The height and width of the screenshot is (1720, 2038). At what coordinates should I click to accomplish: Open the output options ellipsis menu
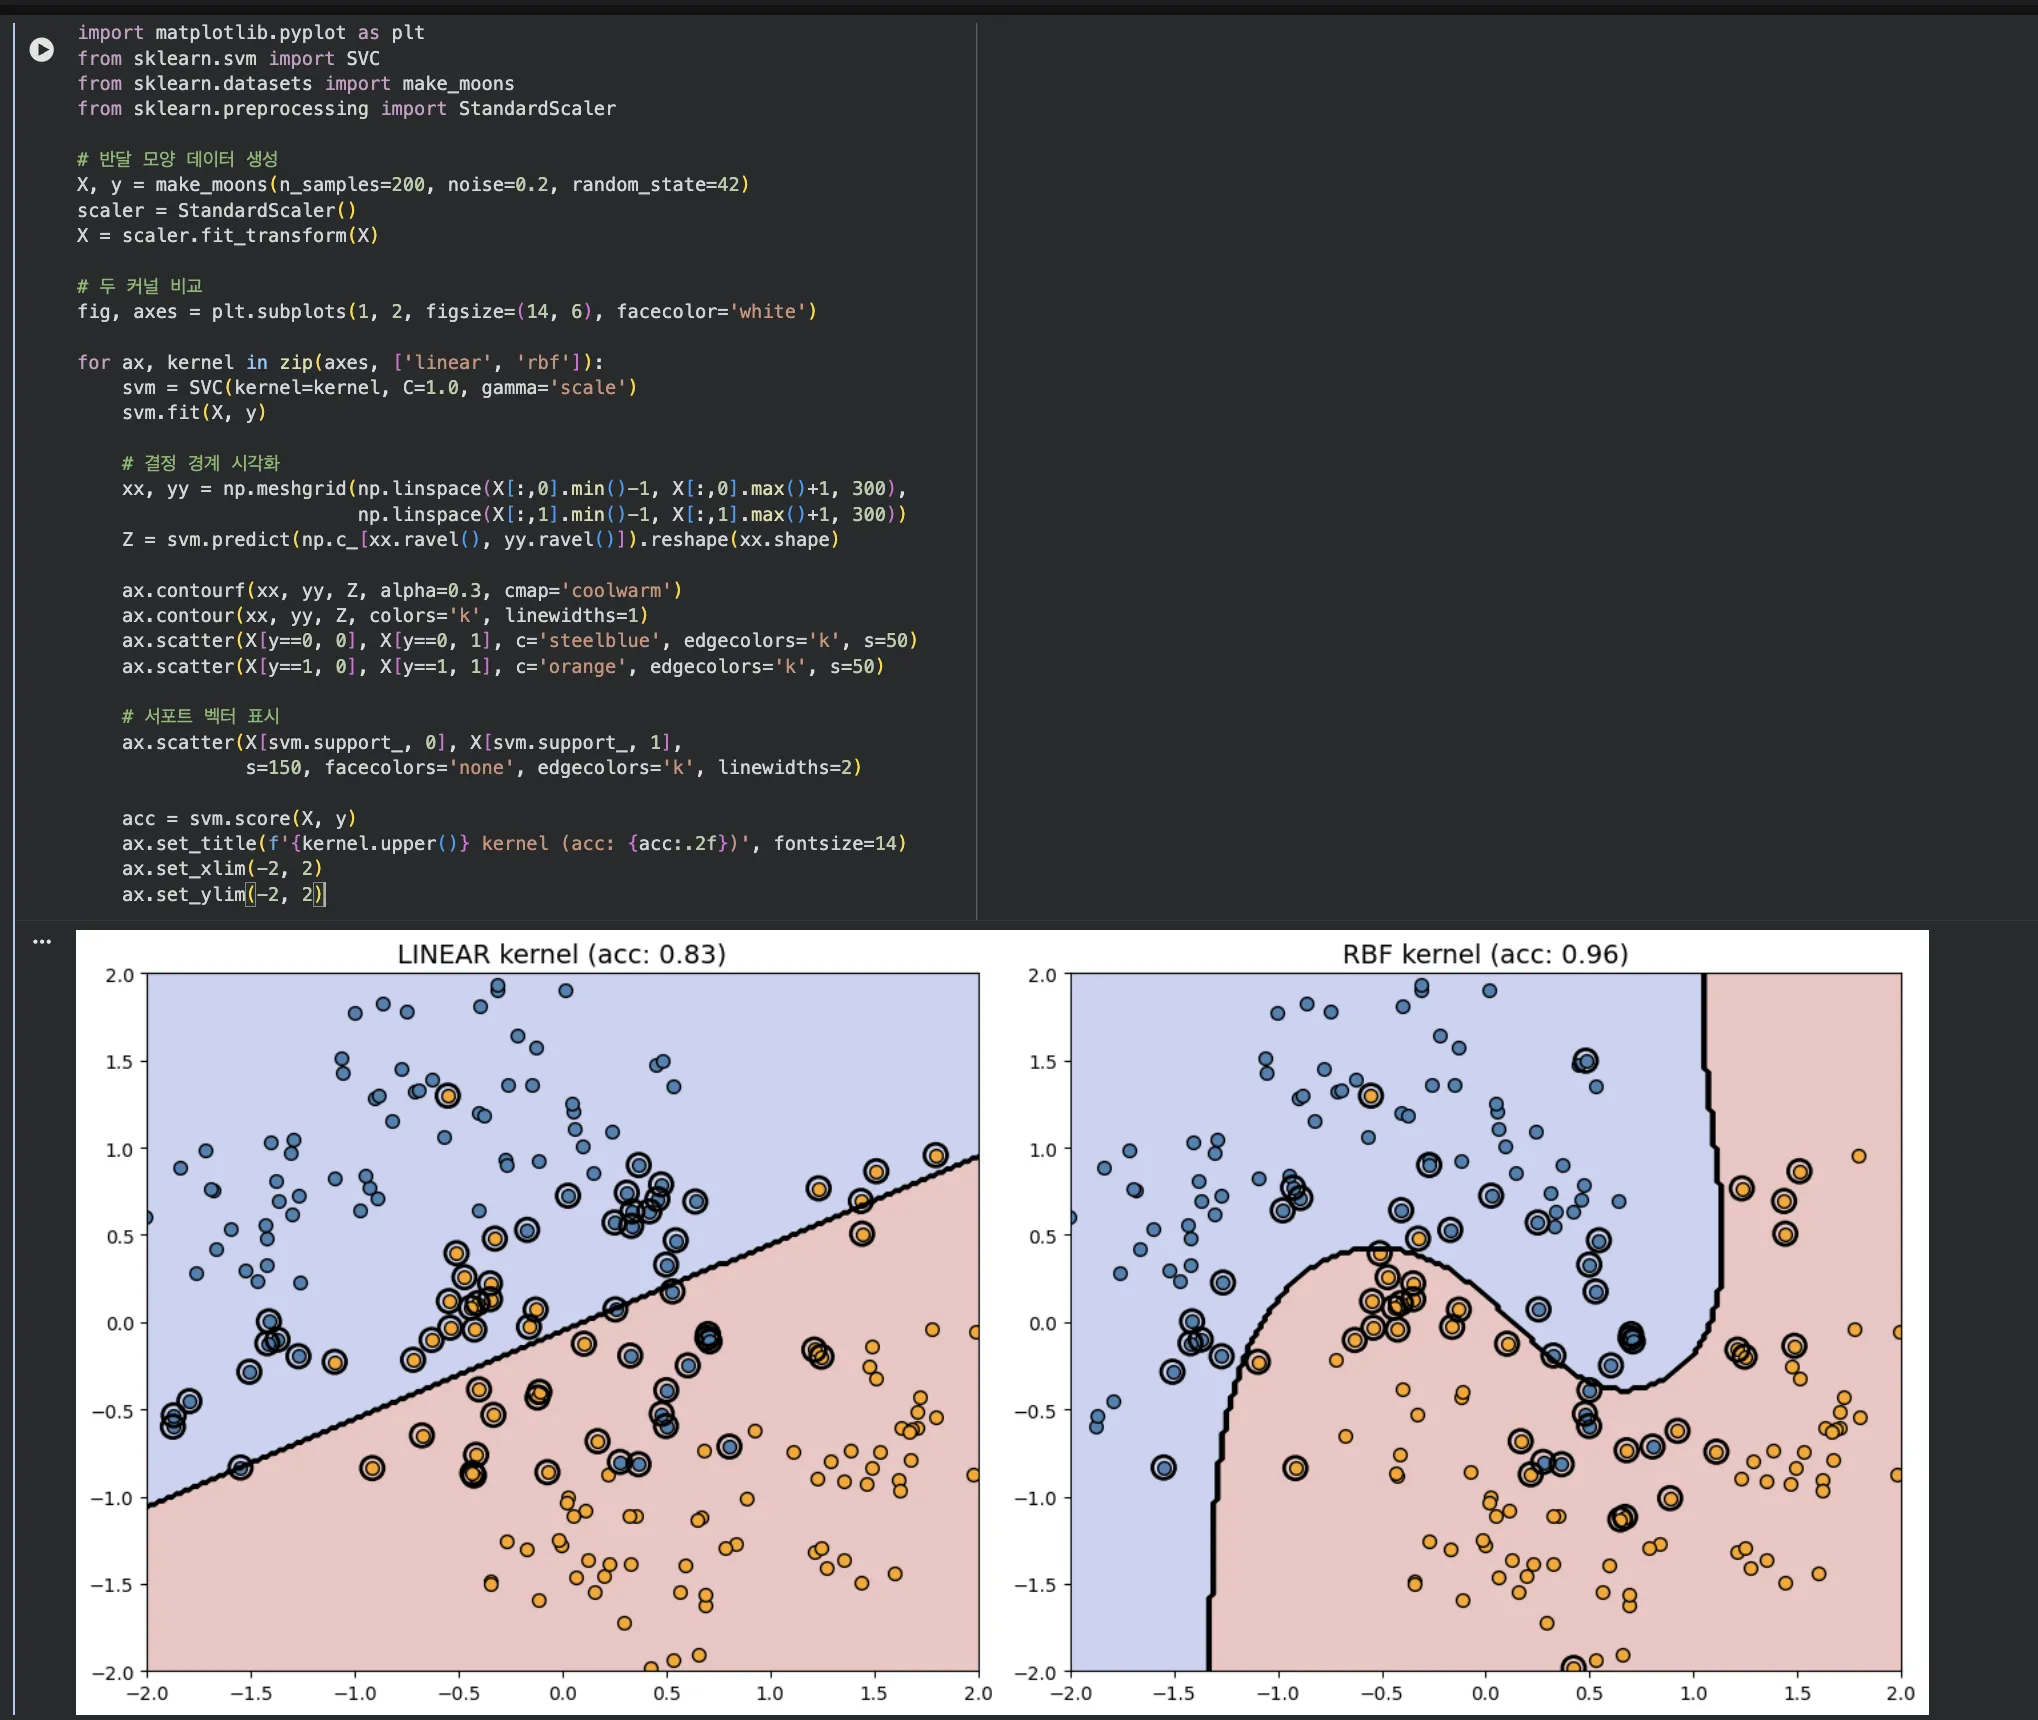(42, 941)
